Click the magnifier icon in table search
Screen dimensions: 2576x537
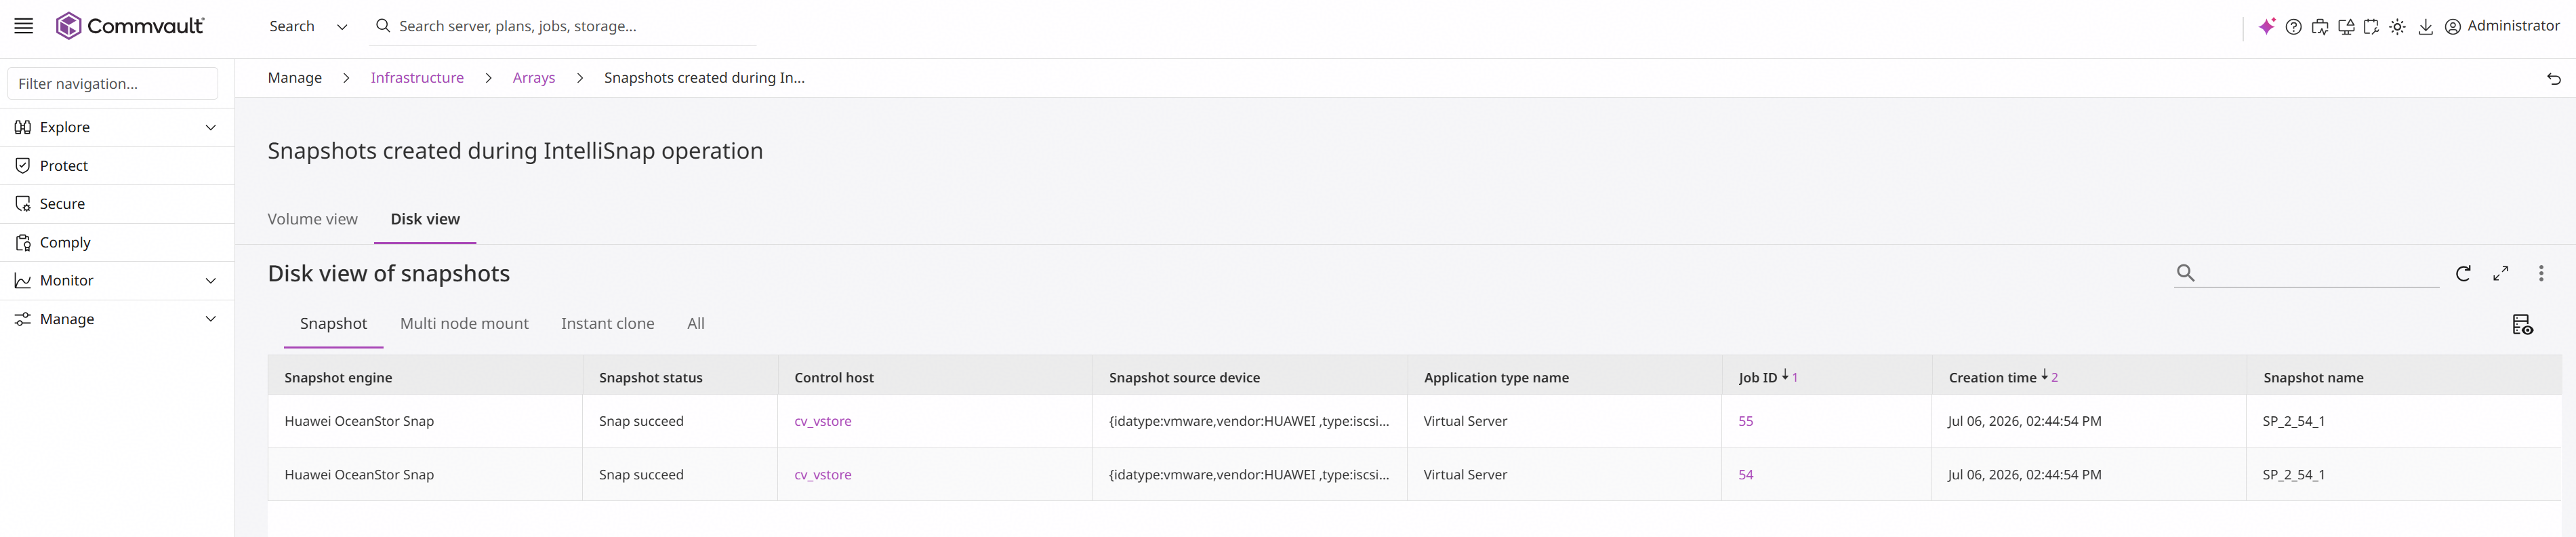click(2186, 273)
